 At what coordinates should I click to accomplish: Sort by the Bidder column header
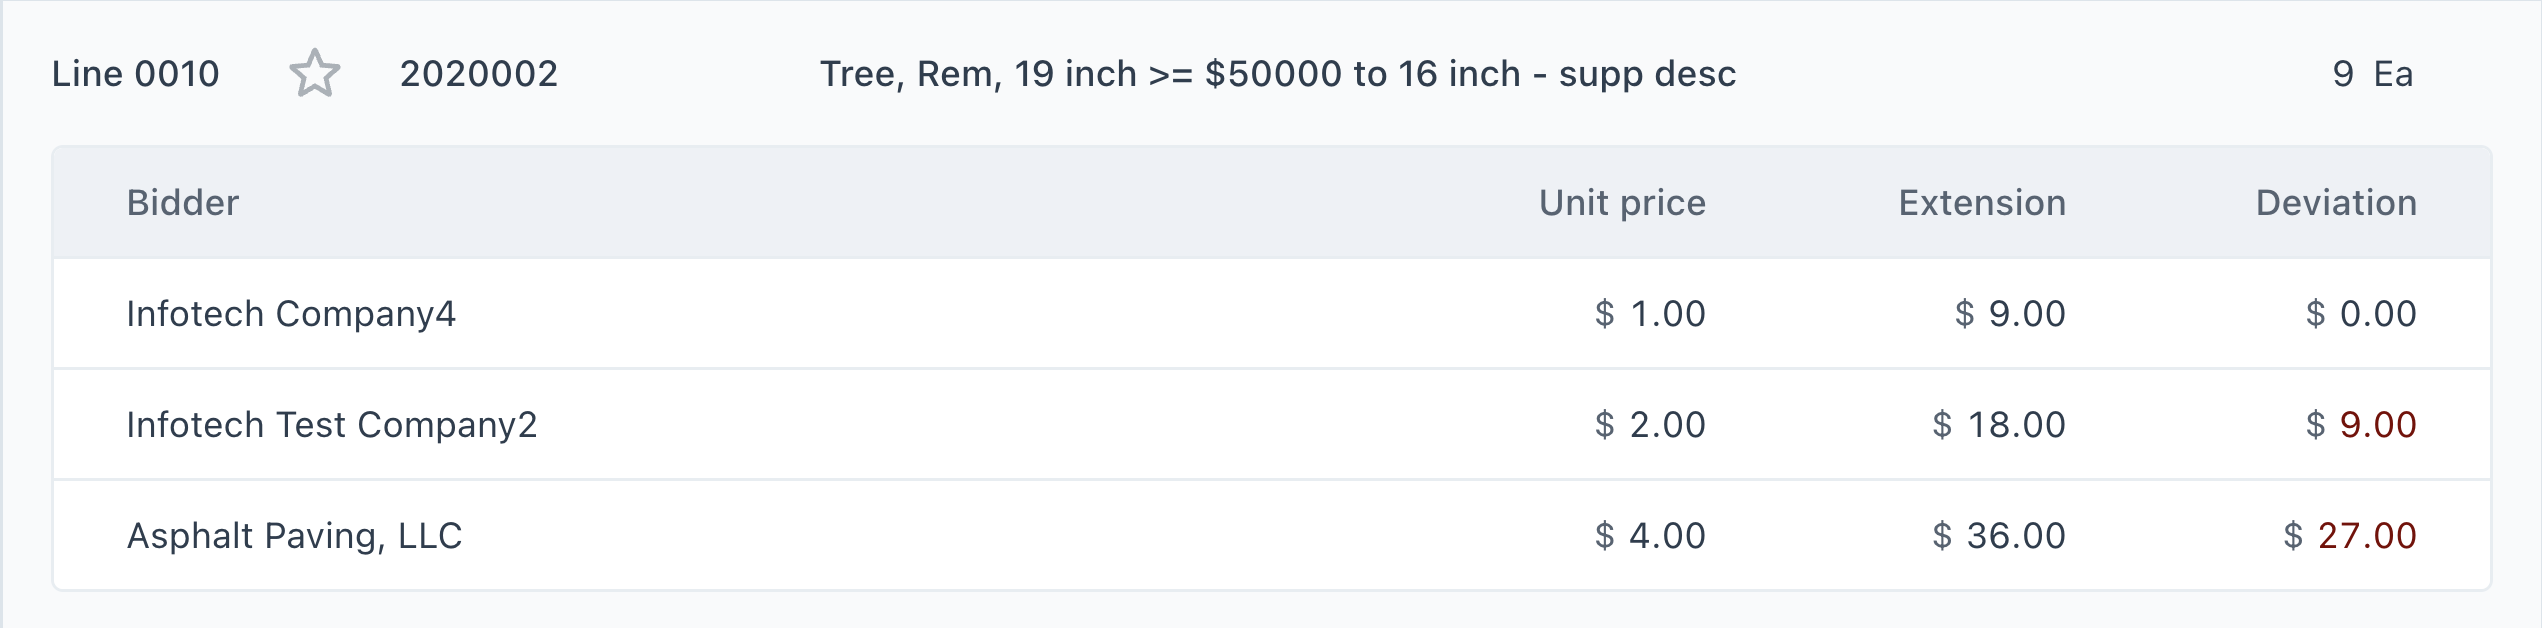pyautogui.click(x=183, y=203)
